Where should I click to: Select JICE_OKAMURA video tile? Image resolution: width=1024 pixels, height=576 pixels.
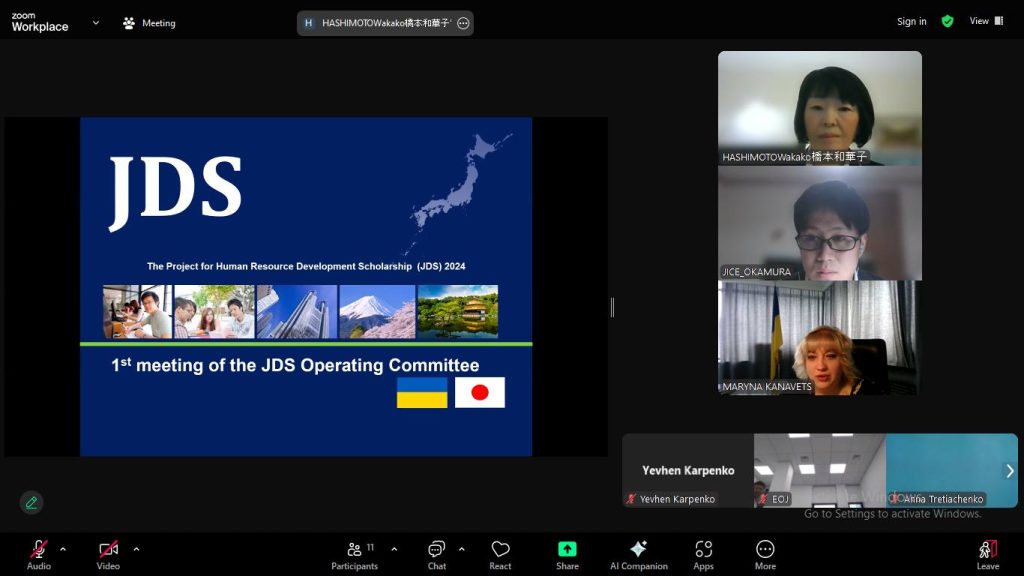click(x=820, y=223)
